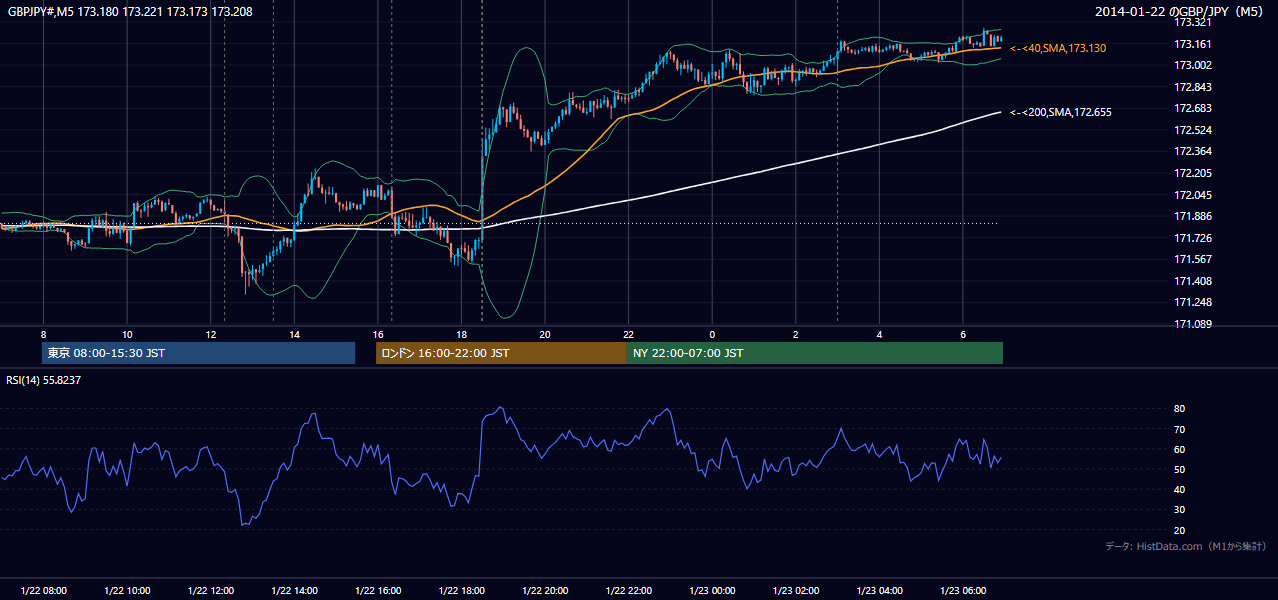Click price axis label 172.683
Image resolution: width=1278 pixels, height=600 pixels.
pyautogui.click(x=1192, y=108)
